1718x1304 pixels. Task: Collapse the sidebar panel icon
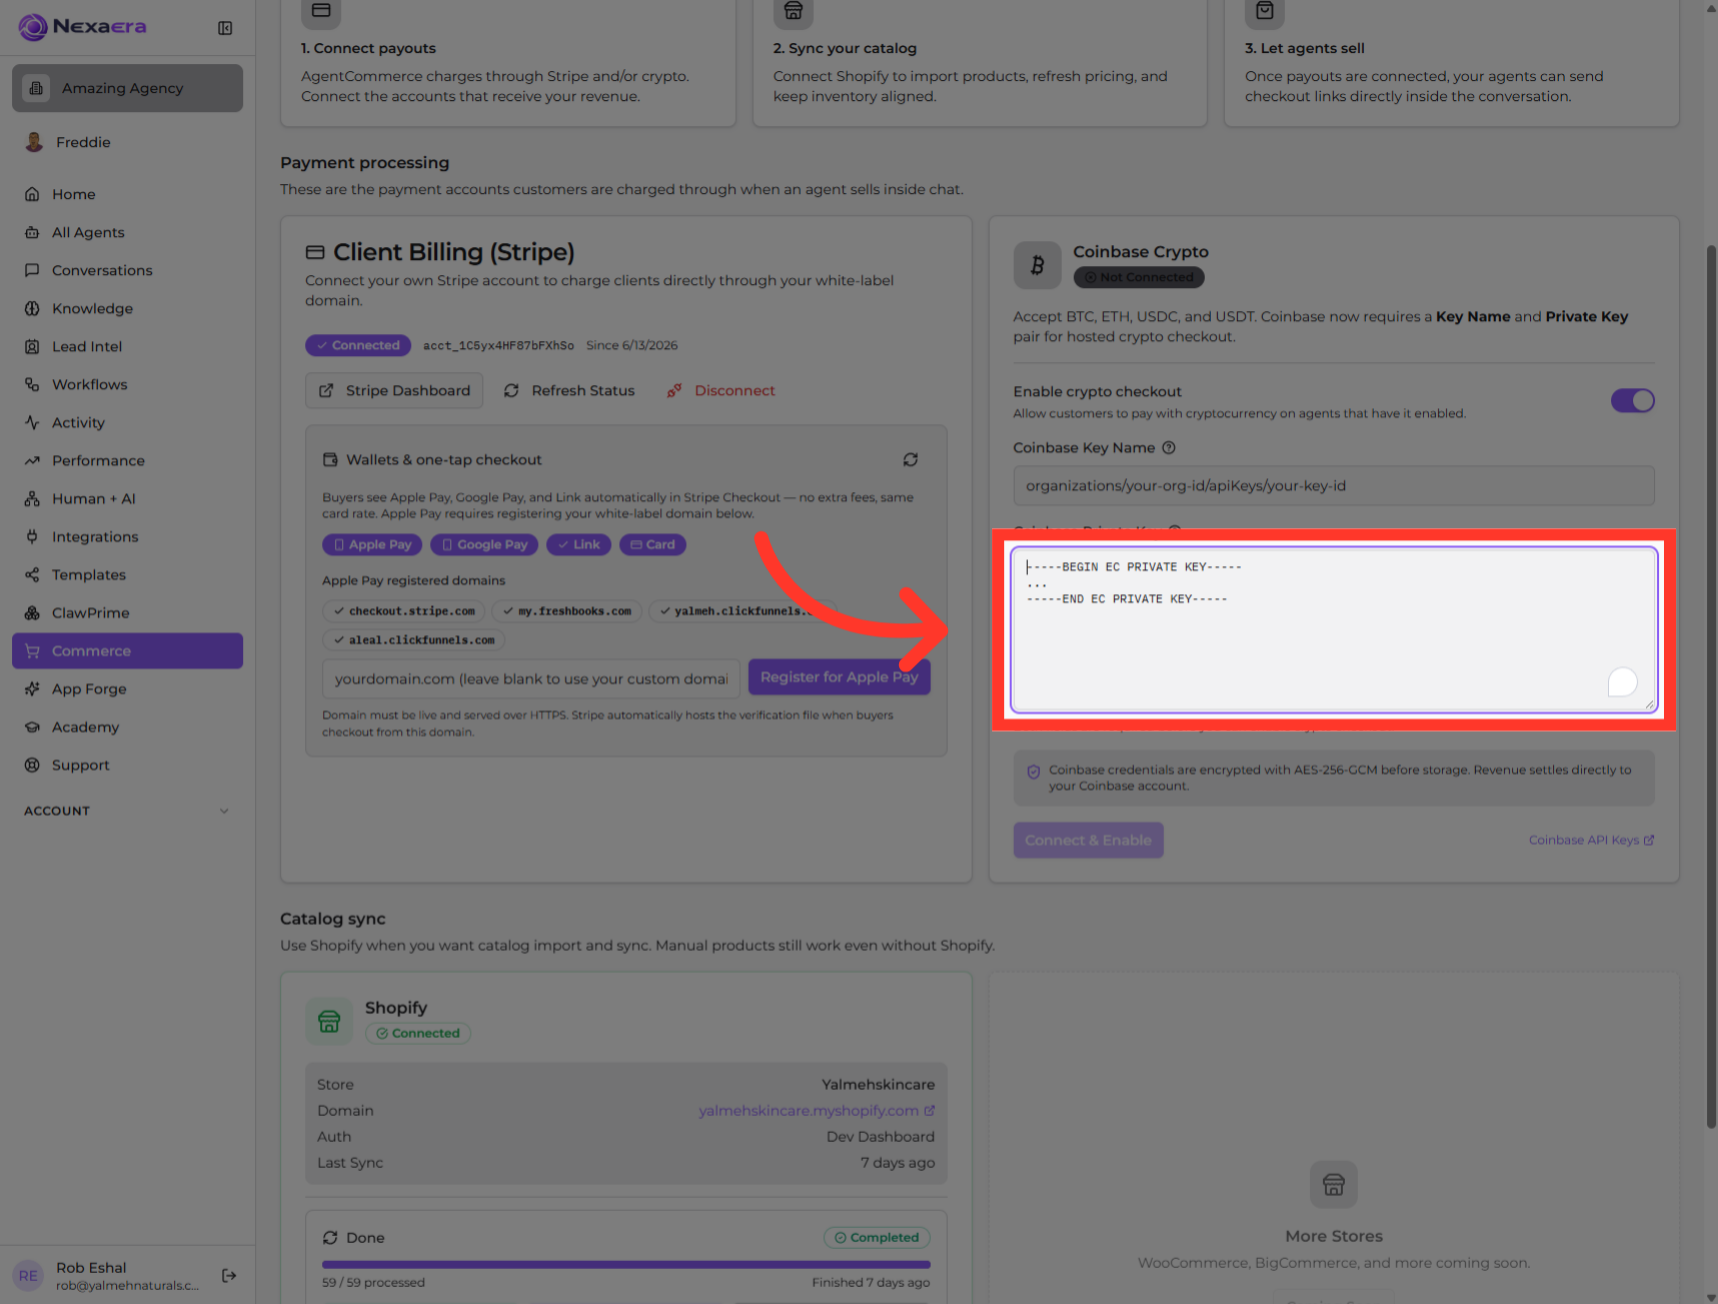click(x=225, y=28)
